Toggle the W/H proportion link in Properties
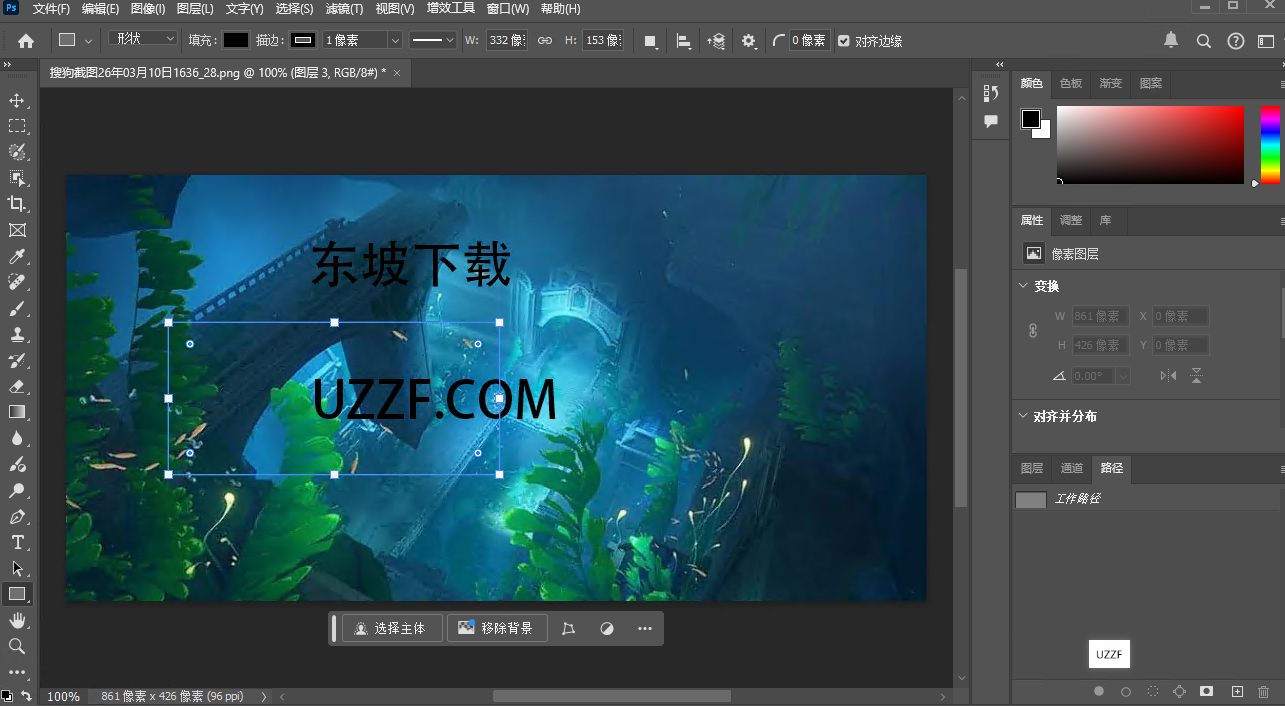 1033,331
